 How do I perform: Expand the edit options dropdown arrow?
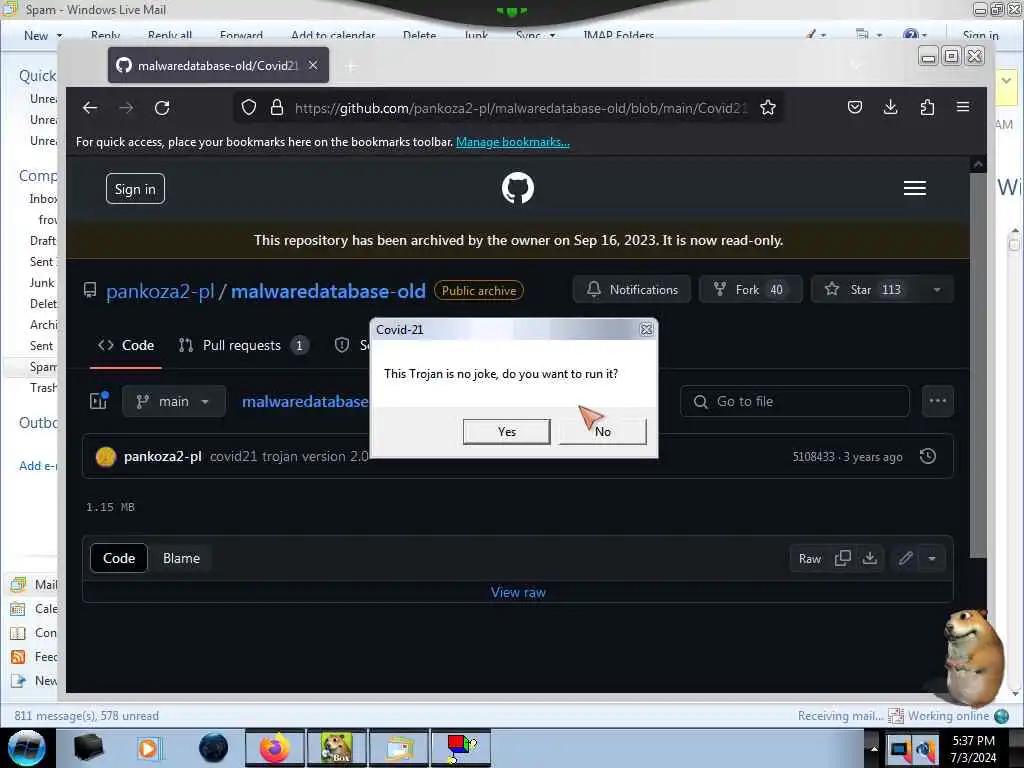click(x=932, y=558)
